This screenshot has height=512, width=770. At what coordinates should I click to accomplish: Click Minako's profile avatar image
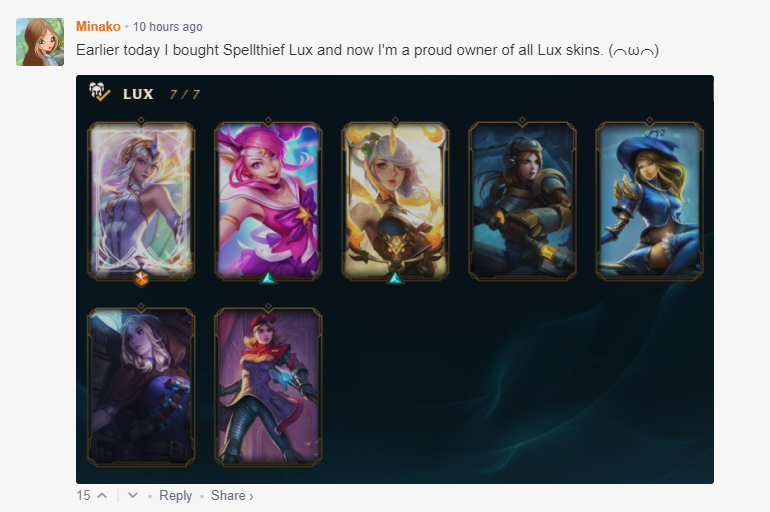pos(40,42)
